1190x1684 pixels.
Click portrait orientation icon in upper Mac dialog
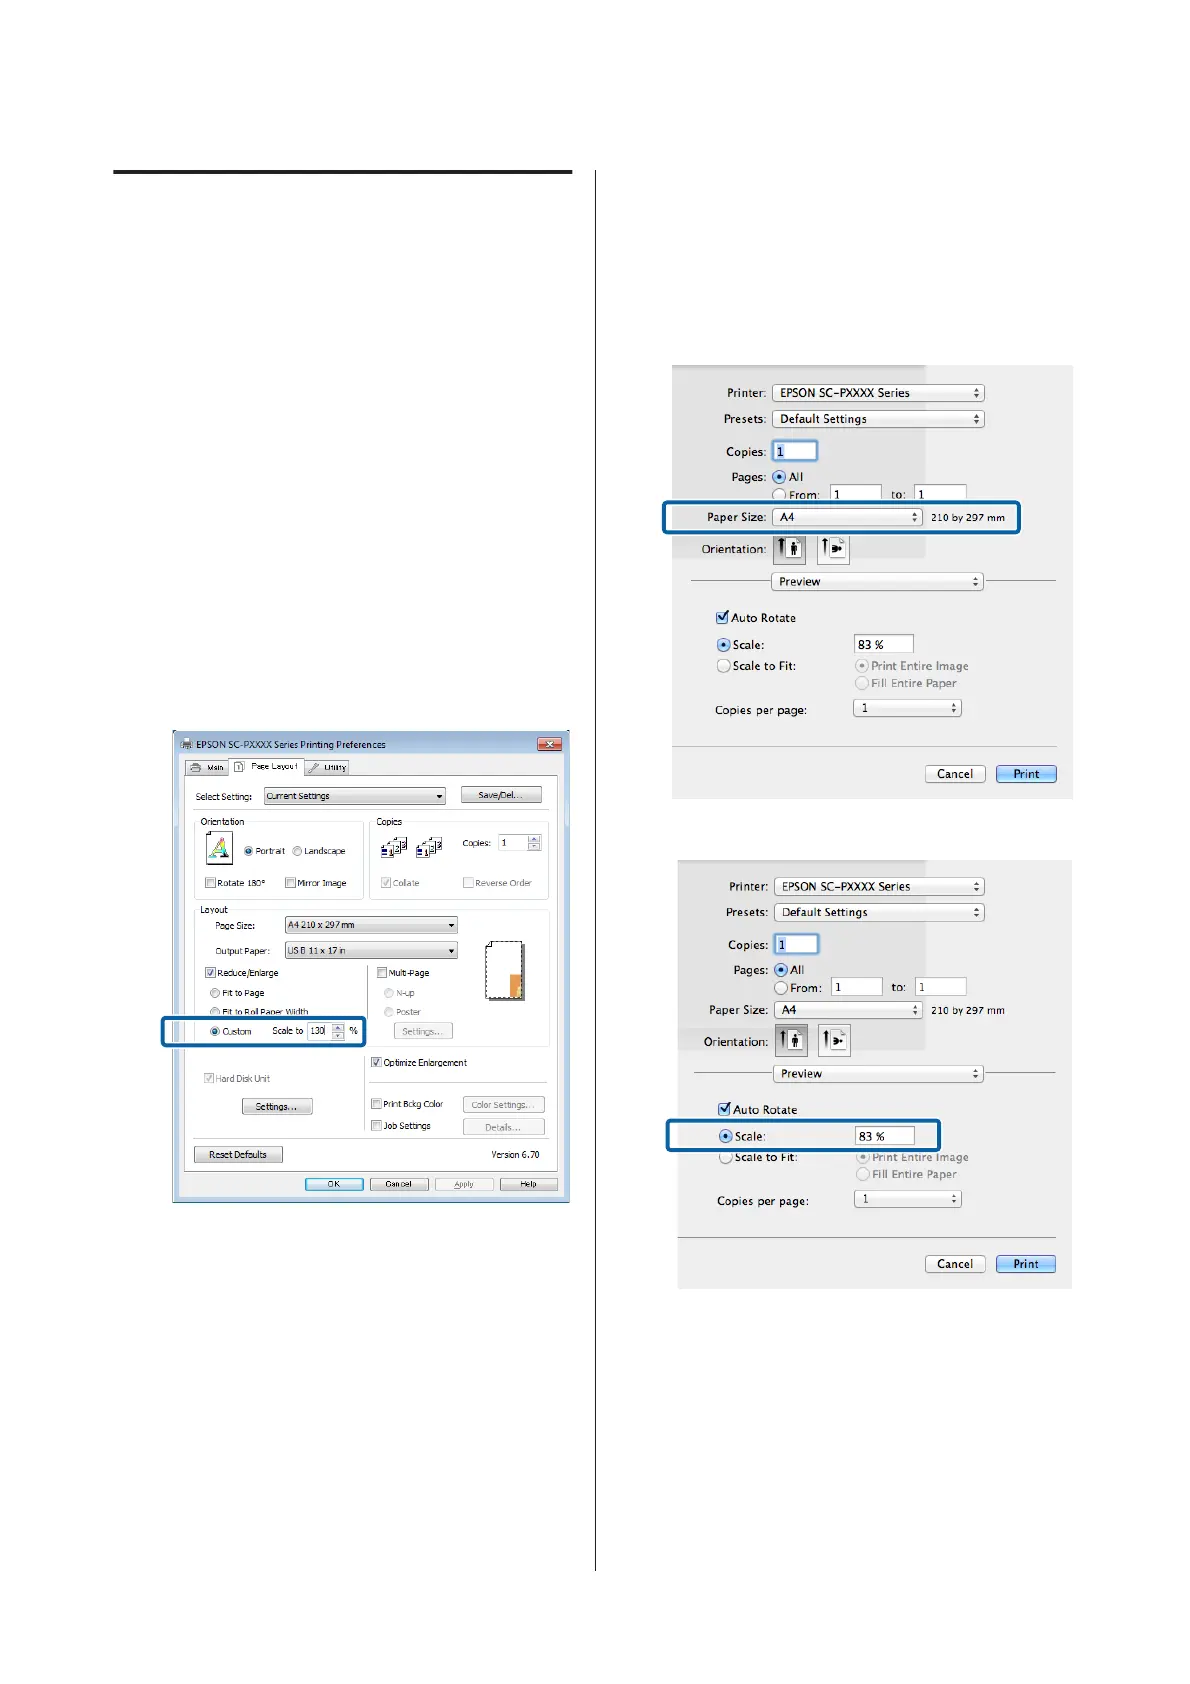point(789,549)
